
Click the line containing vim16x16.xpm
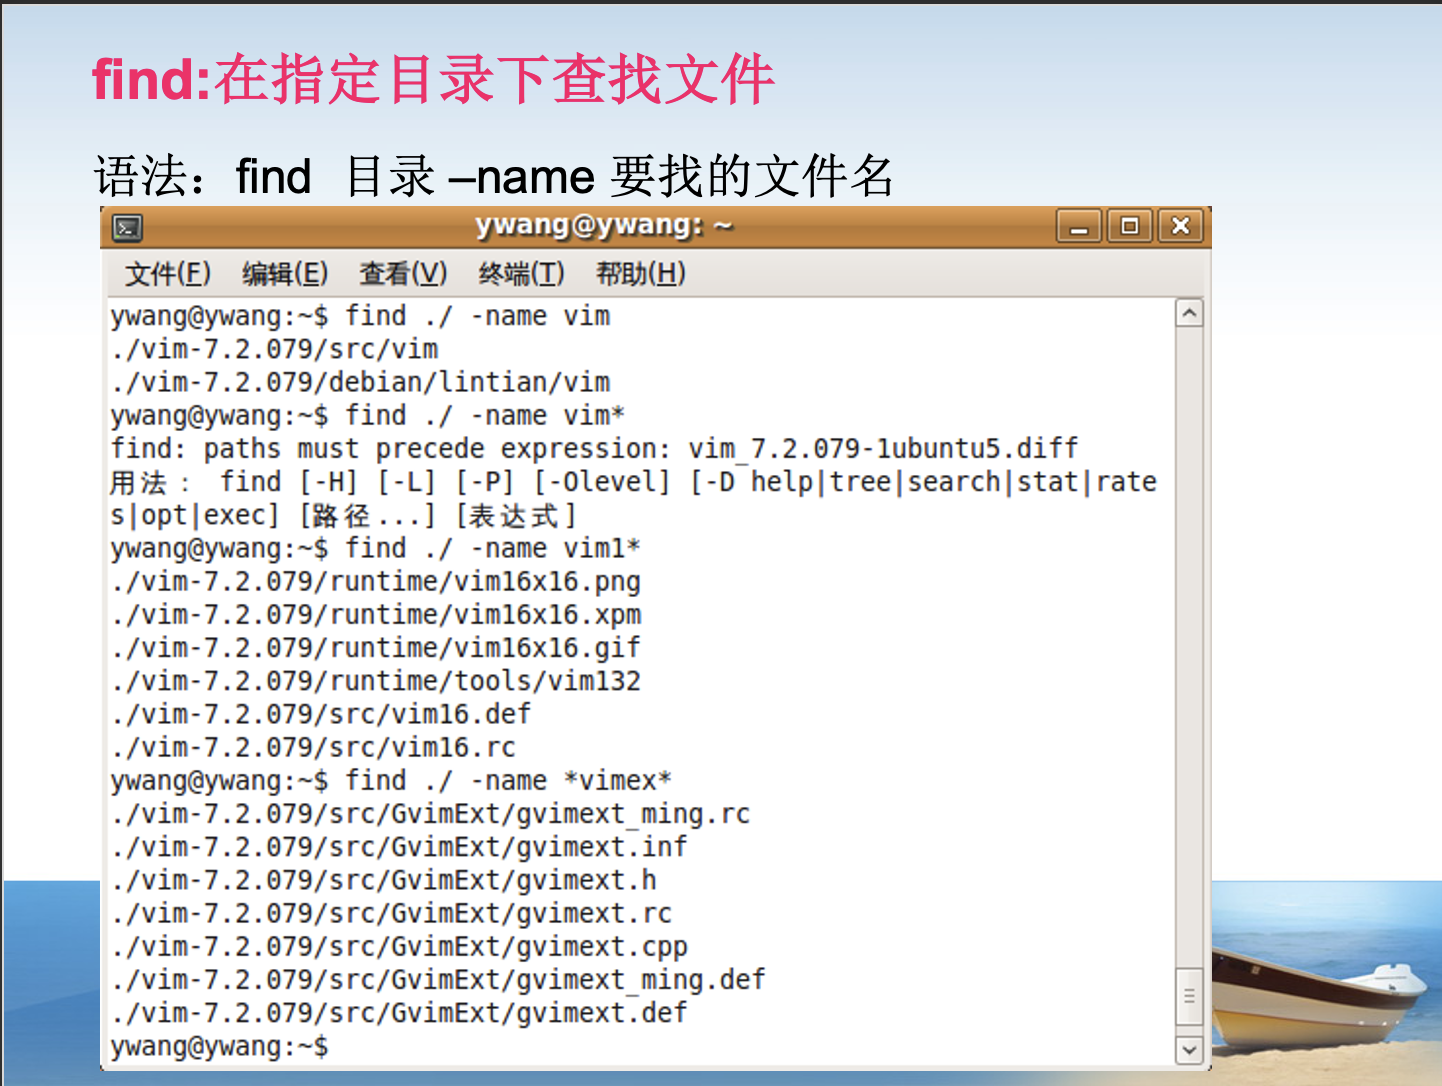(x=376, y=614)
